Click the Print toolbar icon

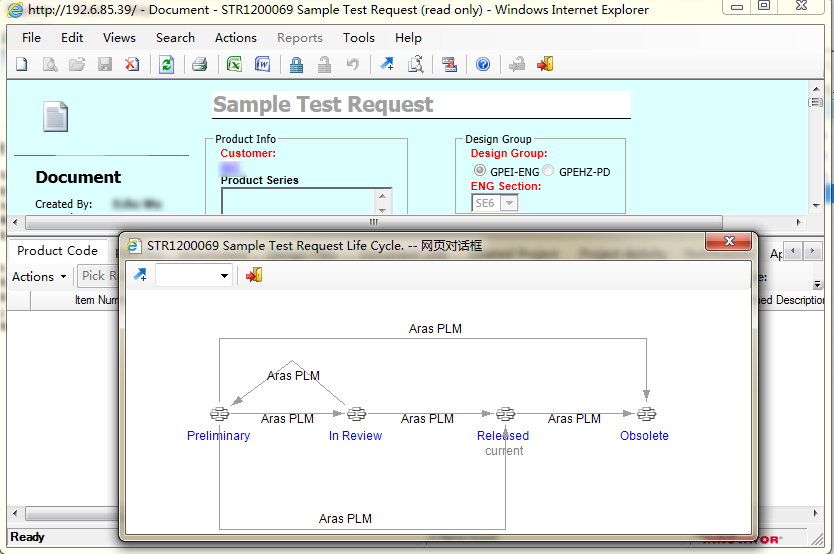point(200,65)
